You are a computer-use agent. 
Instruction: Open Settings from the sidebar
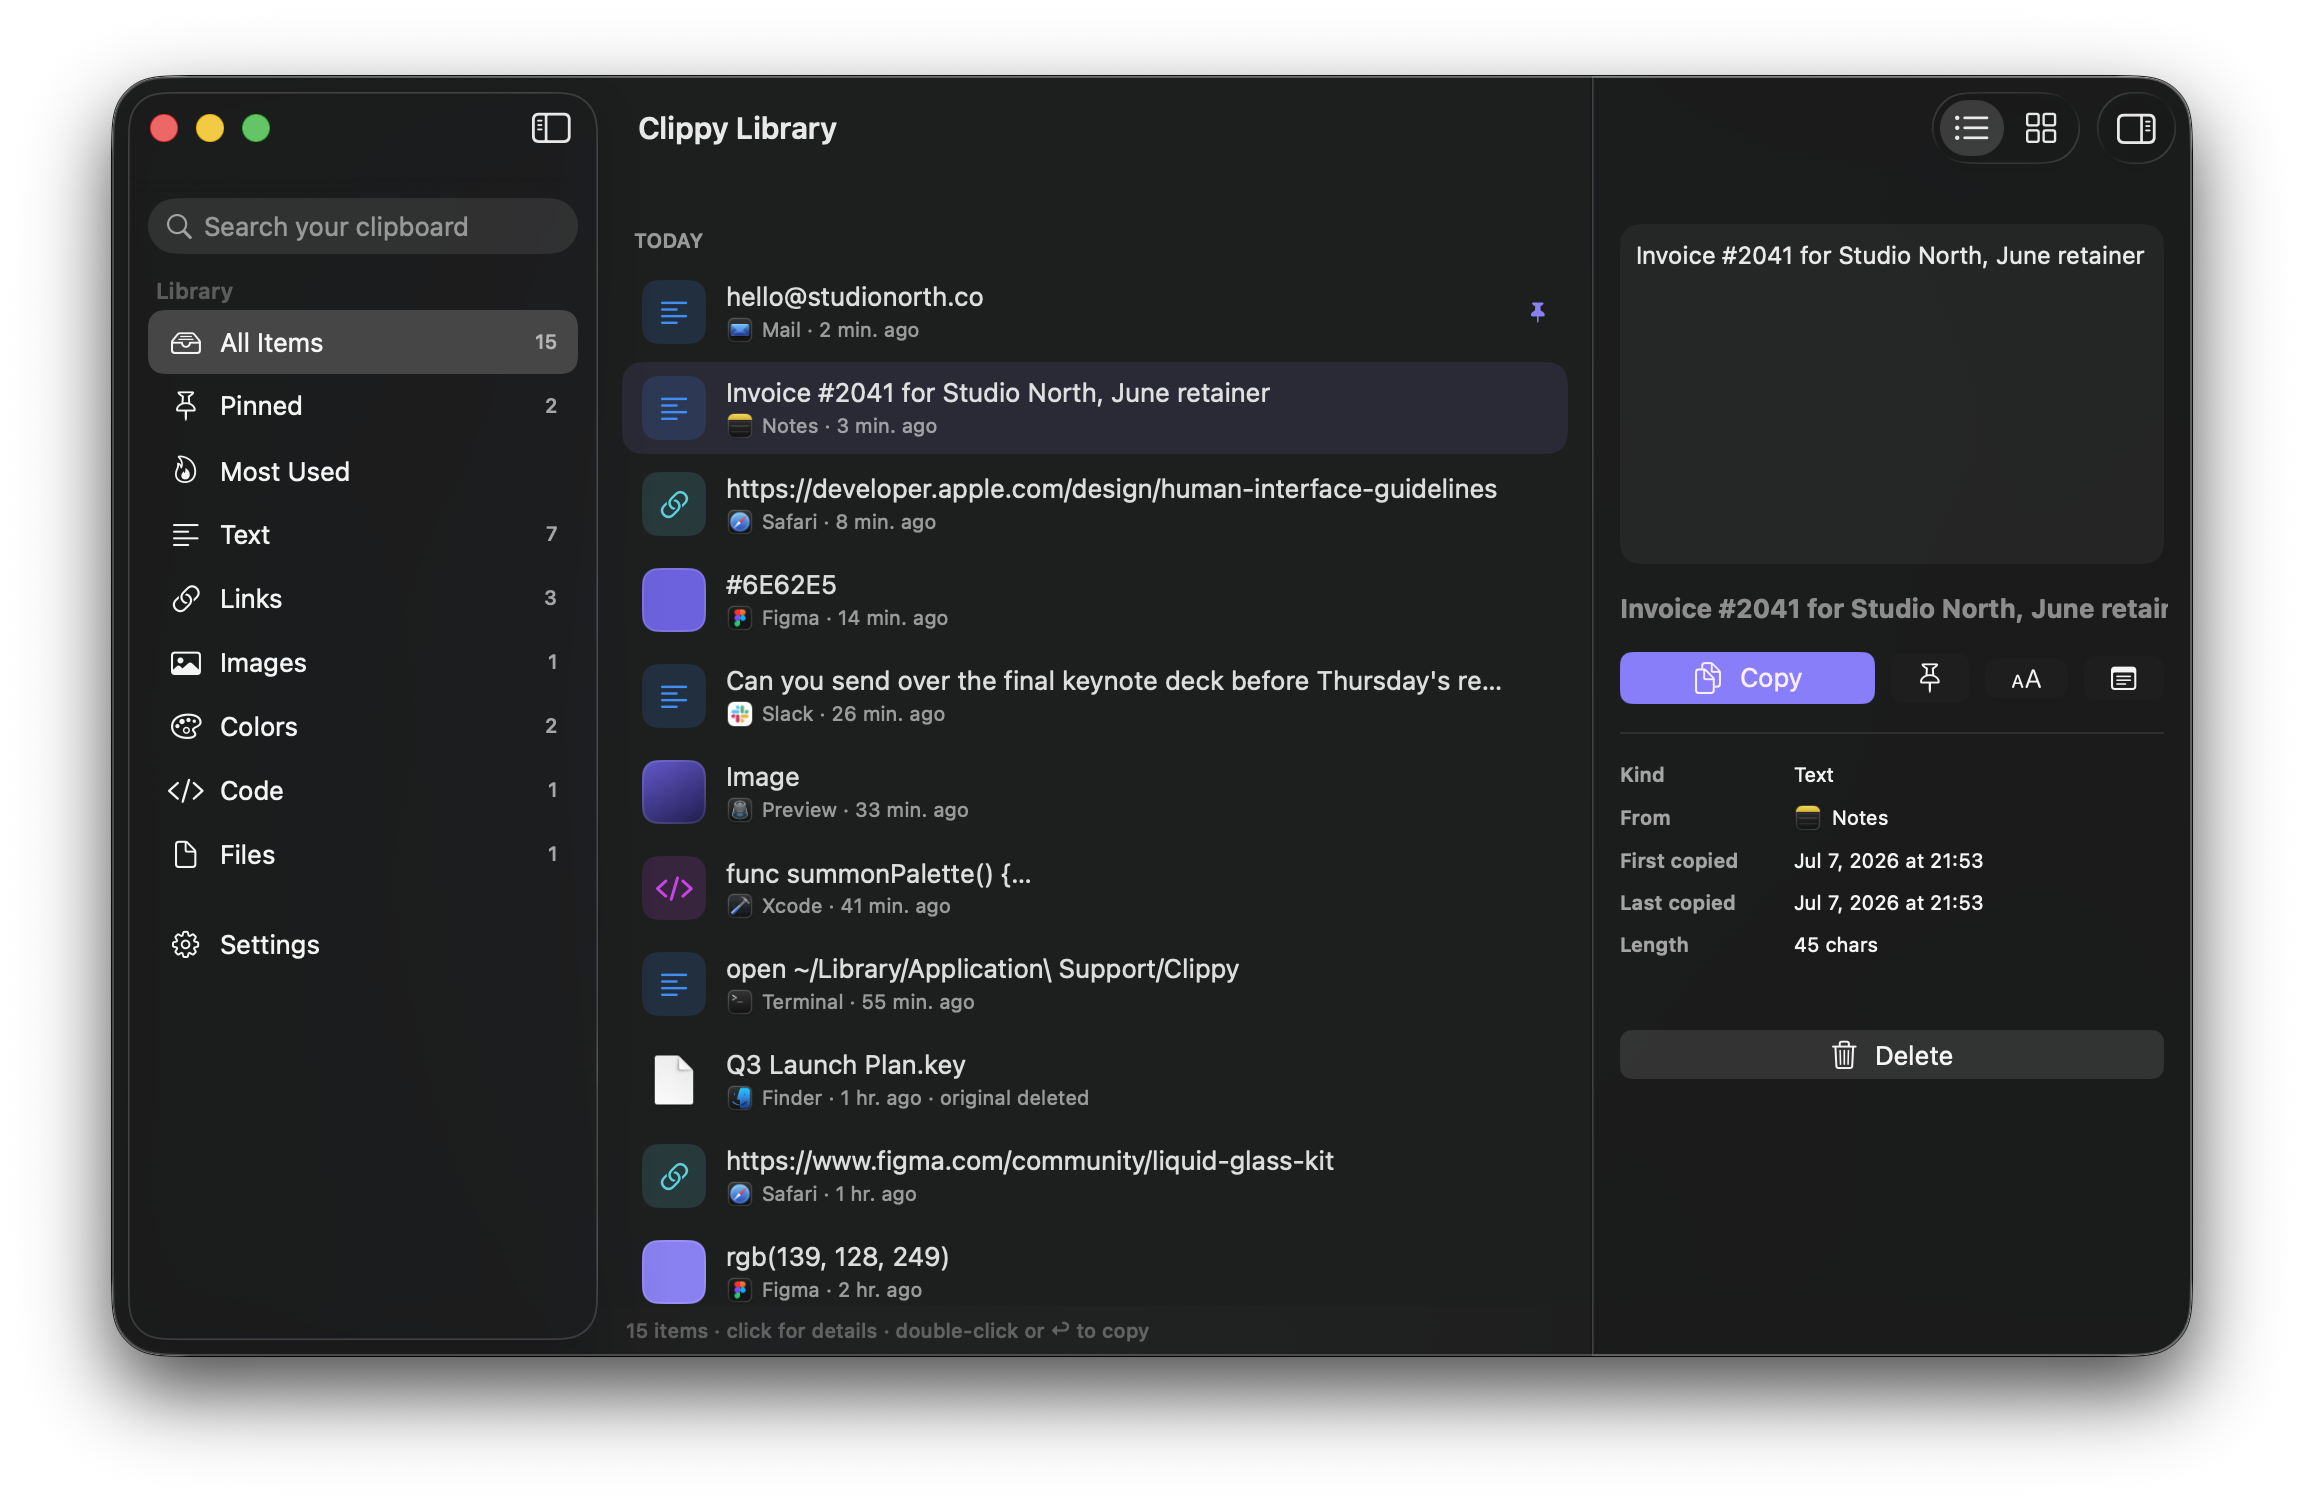362,945
